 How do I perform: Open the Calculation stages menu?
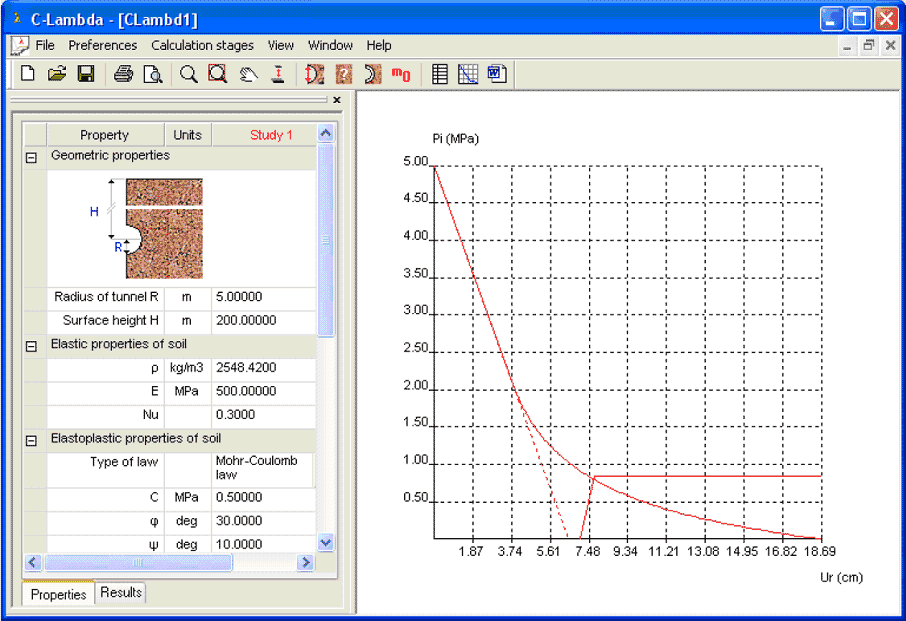tap(202, 45)
